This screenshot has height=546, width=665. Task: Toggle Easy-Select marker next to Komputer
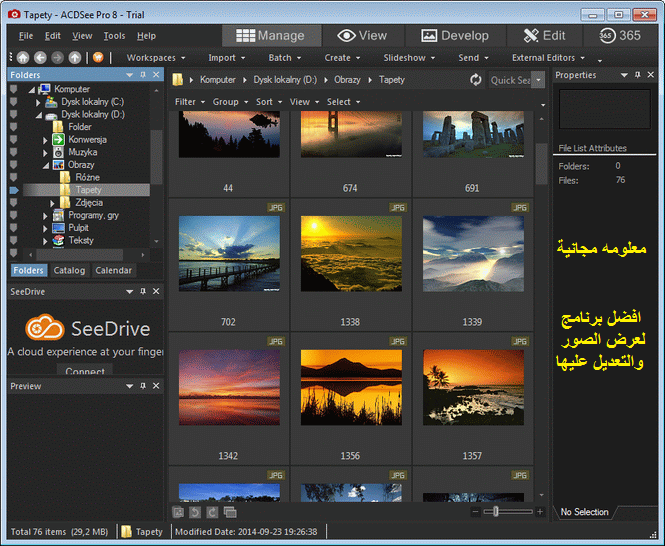click(14, 89)
